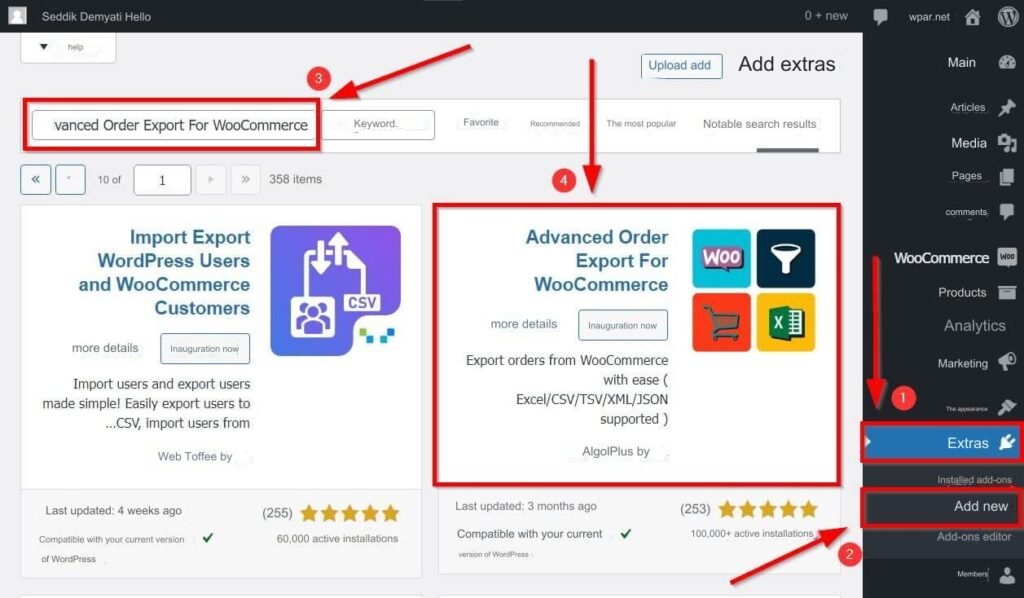This screenshot has width=1024, height=598.
Task: Switch to the Favorite tab
Action: tap(481, 122)
